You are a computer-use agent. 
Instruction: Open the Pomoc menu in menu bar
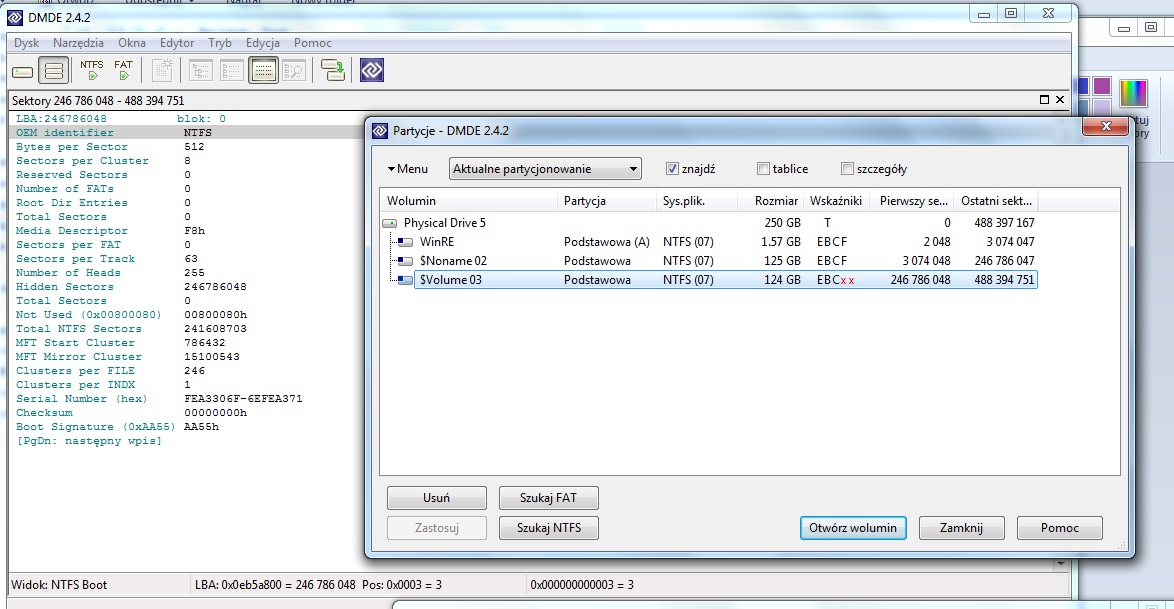(312, 43)
